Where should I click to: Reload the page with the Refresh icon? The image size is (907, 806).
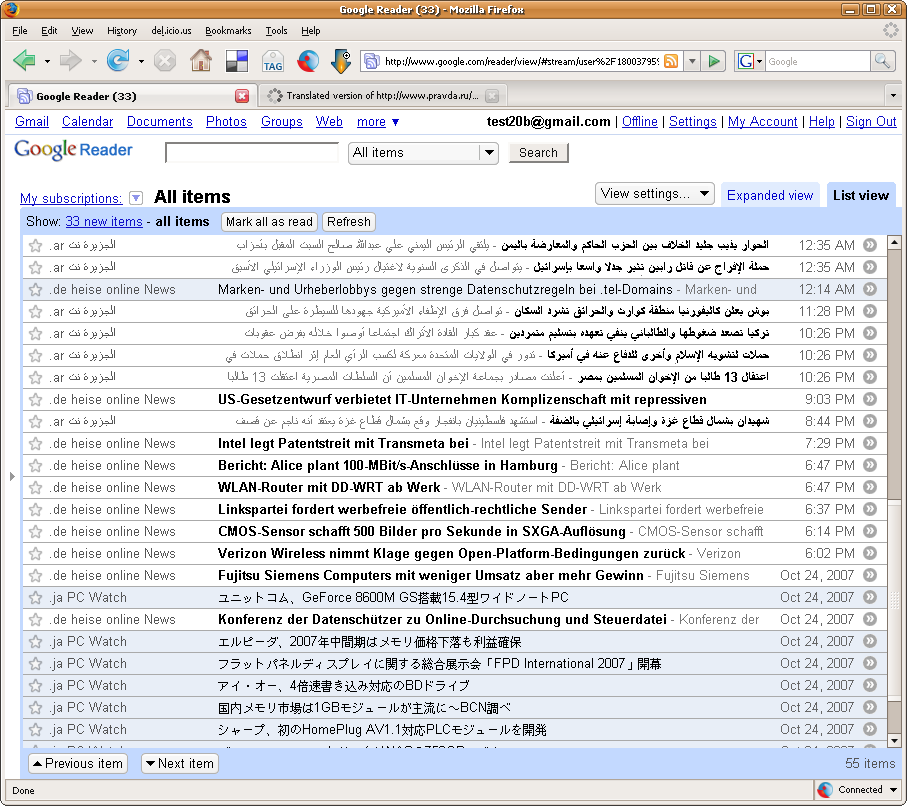tap(118, 60)
